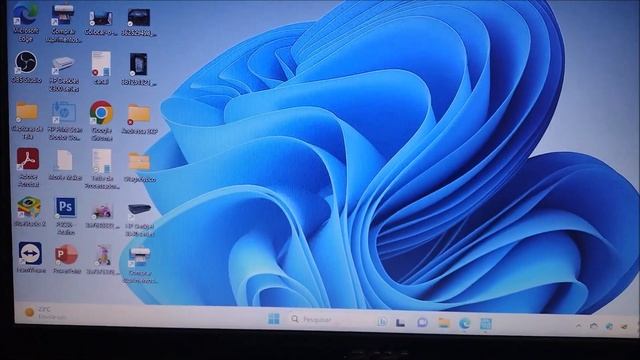Image resolution: width=640 pixels, height=360 pixels.
Task: Open the pink motorcycle image thumbnail
Action: (102, 216)
